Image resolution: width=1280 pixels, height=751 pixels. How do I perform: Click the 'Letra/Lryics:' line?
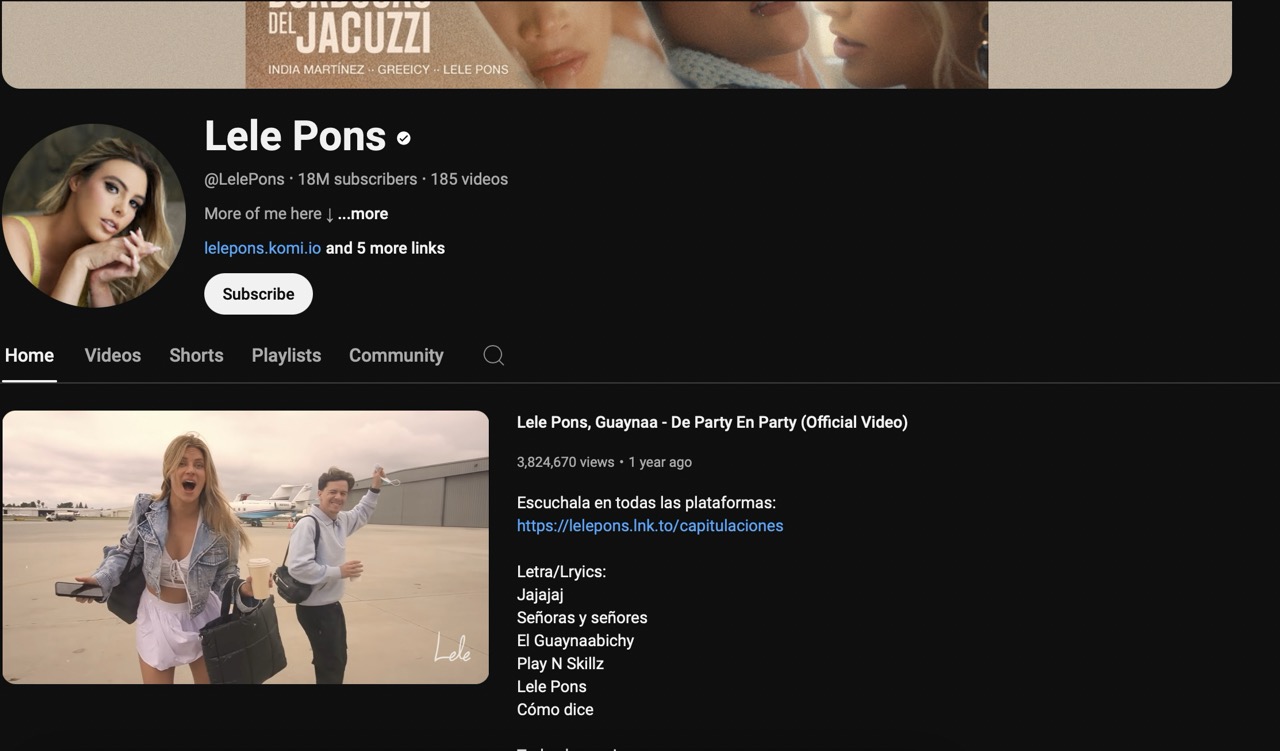point(561,571)
